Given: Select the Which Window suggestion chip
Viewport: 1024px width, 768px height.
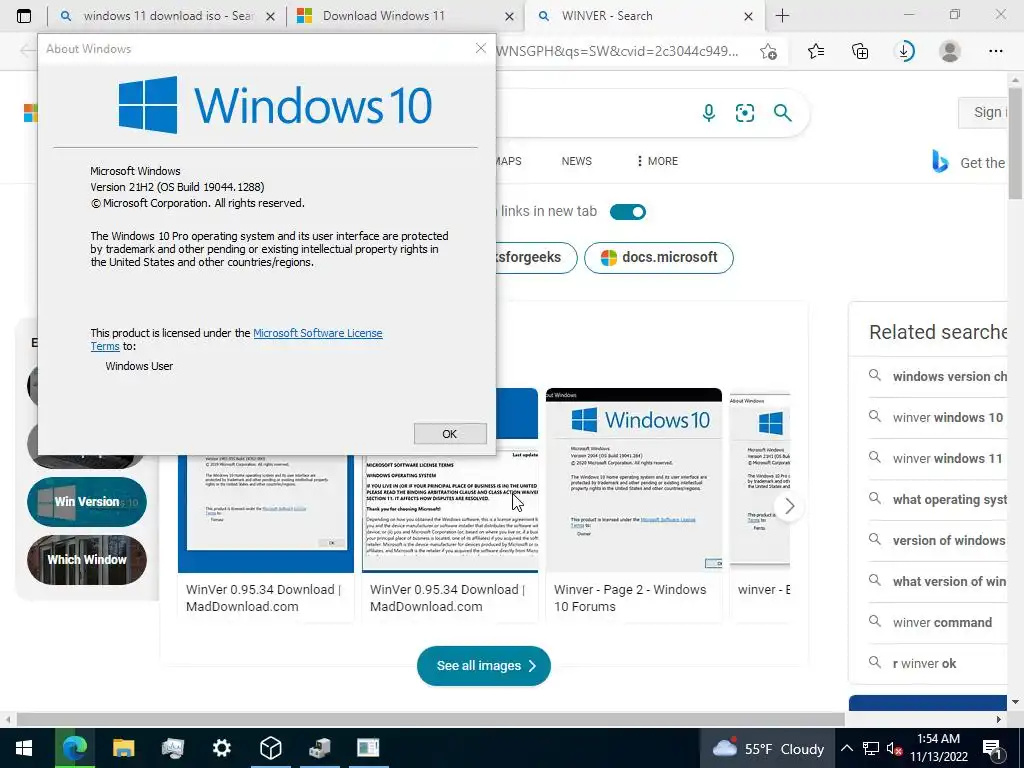Looking at the screenshot, I should pyautogui.click(x=87, y=560).
